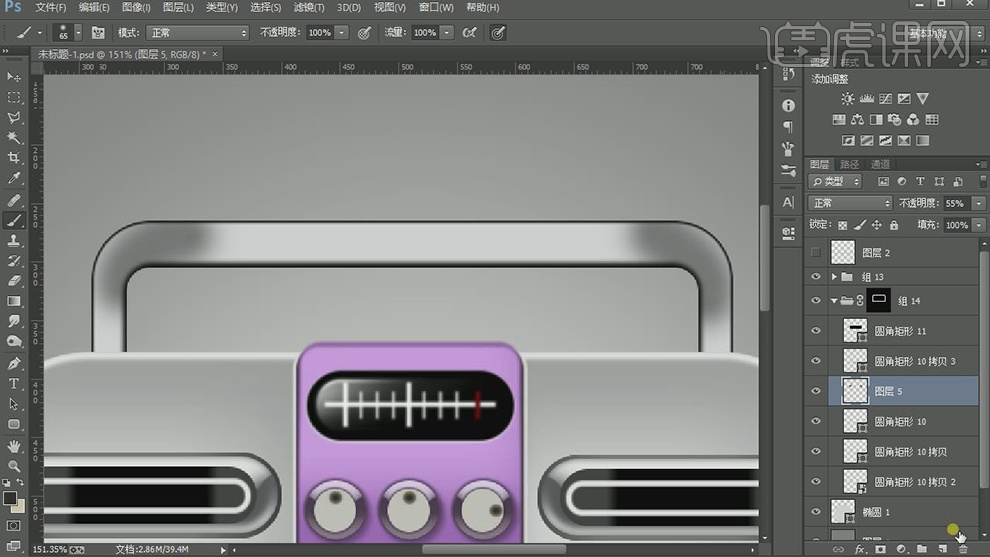Collapse the 组 14 group
990x557 pixels.
point(834,301)
